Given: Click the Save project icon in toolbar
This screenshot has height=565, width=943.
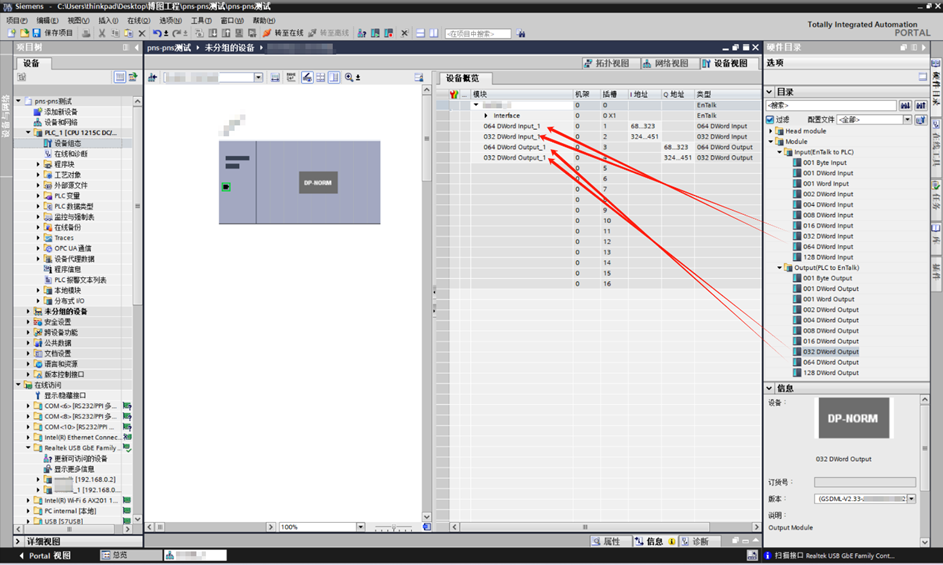Looking at the screenshot, I should (x=37, y=33).
